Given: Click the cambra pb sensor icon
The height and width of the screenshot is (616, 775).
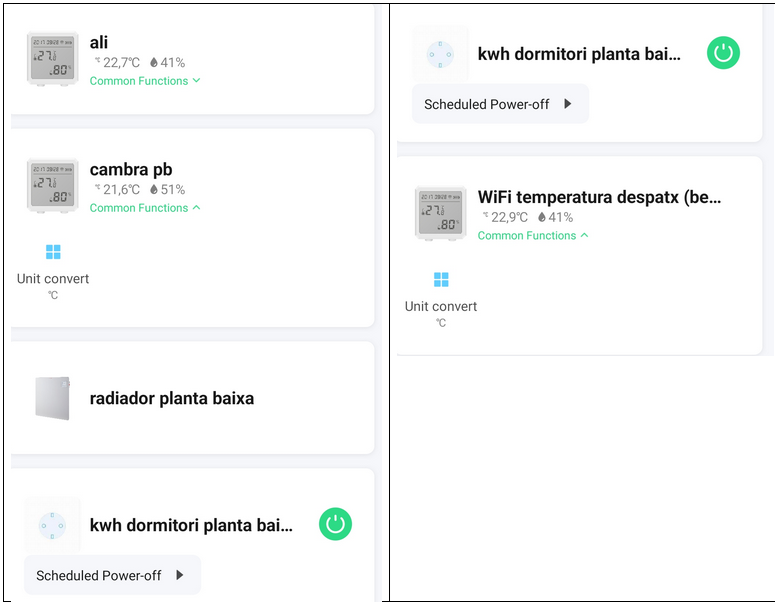Looking at the screenshot, I should pos(52,186).
